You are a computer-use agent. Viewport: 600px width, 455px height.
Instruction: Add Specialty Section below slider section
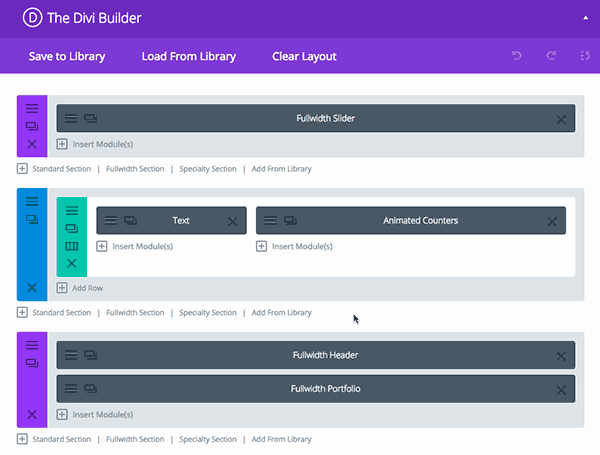208,169
